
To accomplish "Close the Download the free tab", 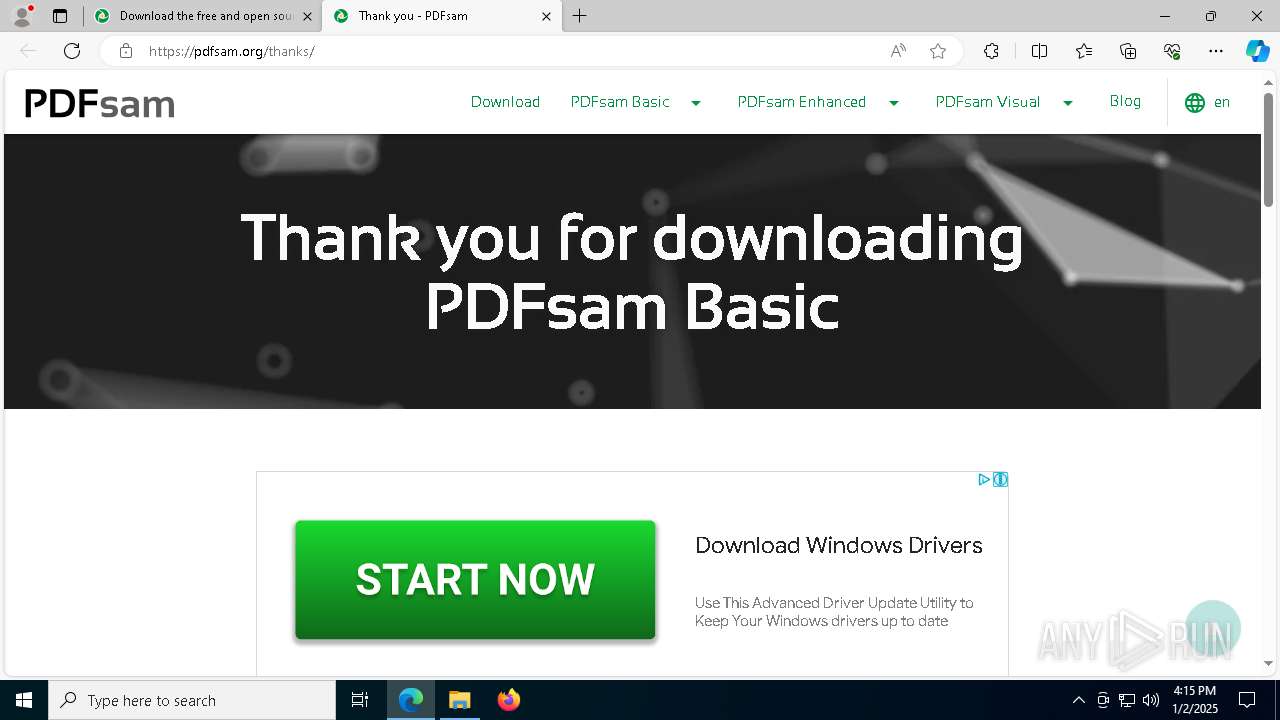I will tap(307, 16).
